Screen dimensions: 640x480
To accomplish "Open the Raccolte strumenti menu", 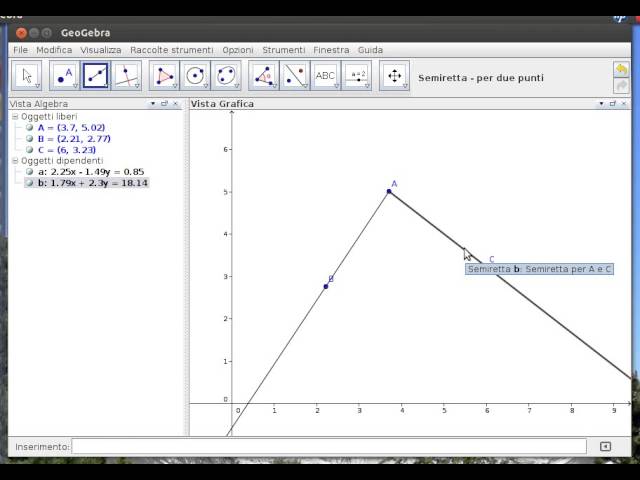I will [x=171, y=50].
